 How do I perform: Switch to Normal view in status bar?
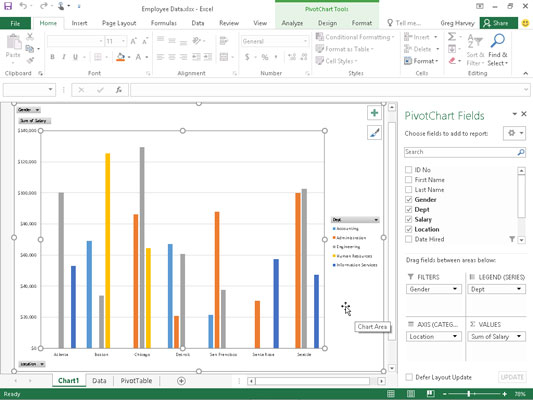391,394
